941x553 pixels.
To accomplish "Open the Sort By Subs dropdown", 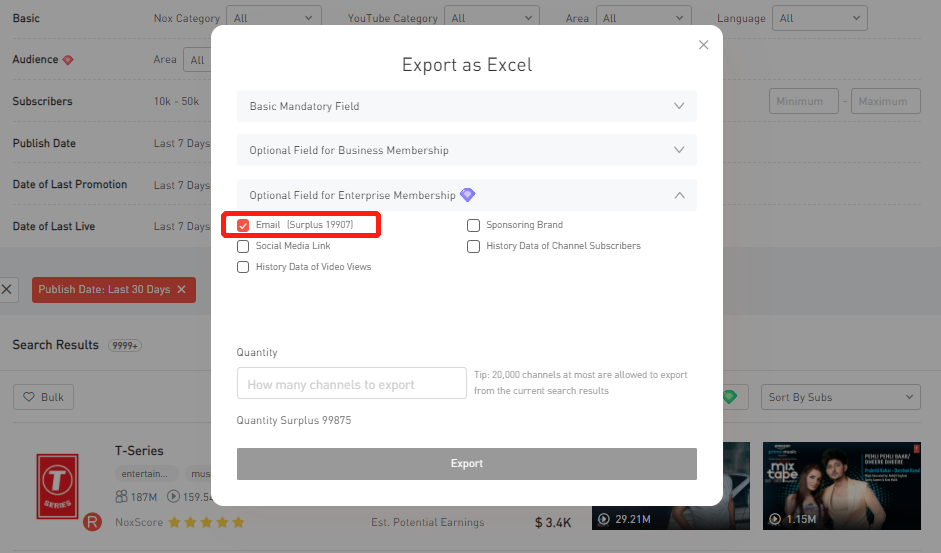I will (x=840, y=397).
